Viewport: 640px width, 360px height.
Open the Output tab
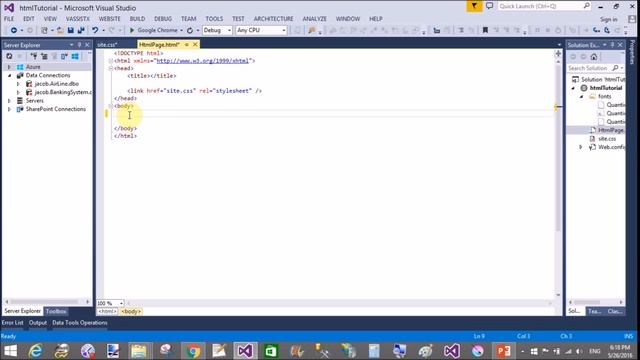38,322
